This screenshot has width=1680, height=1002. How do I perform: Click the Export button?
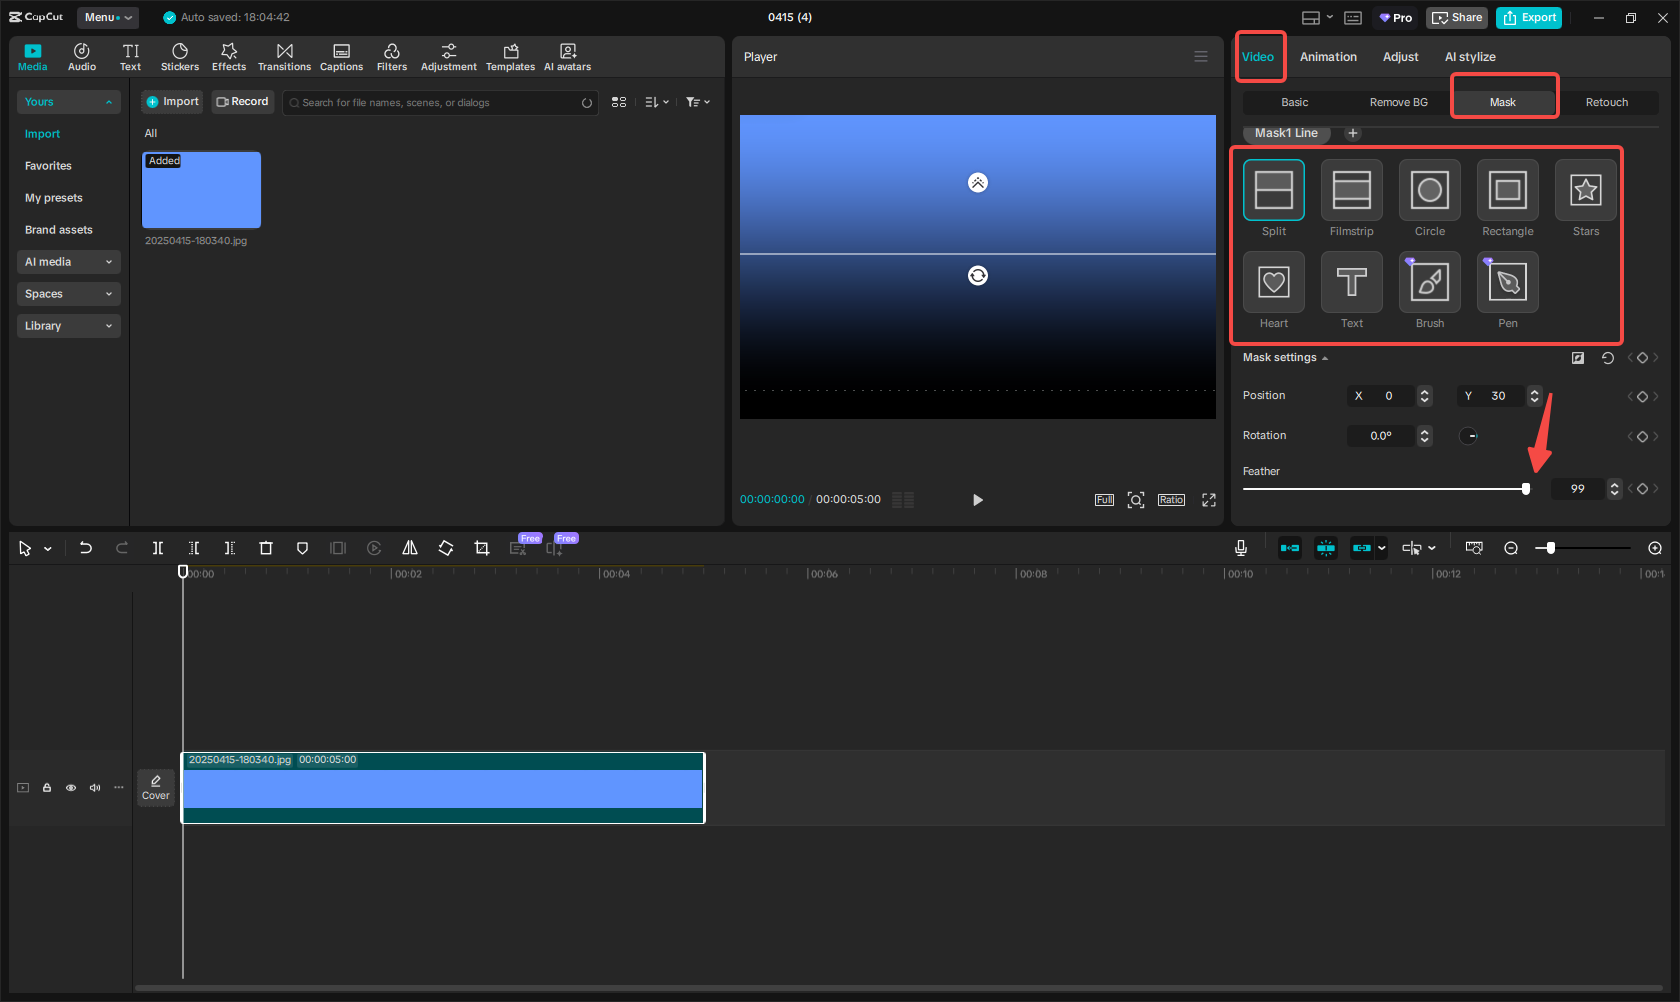[x=1528, y=17]
